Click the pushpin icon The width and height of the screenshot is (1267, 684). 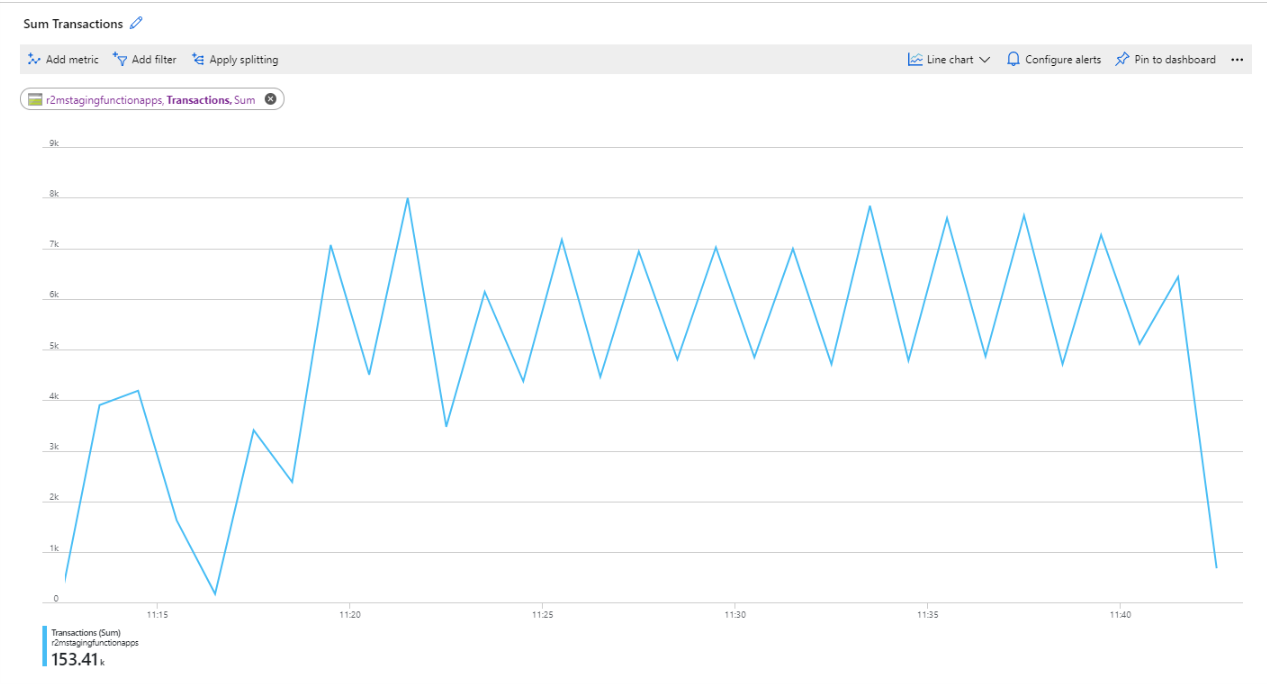click(x=1122, y=60)
